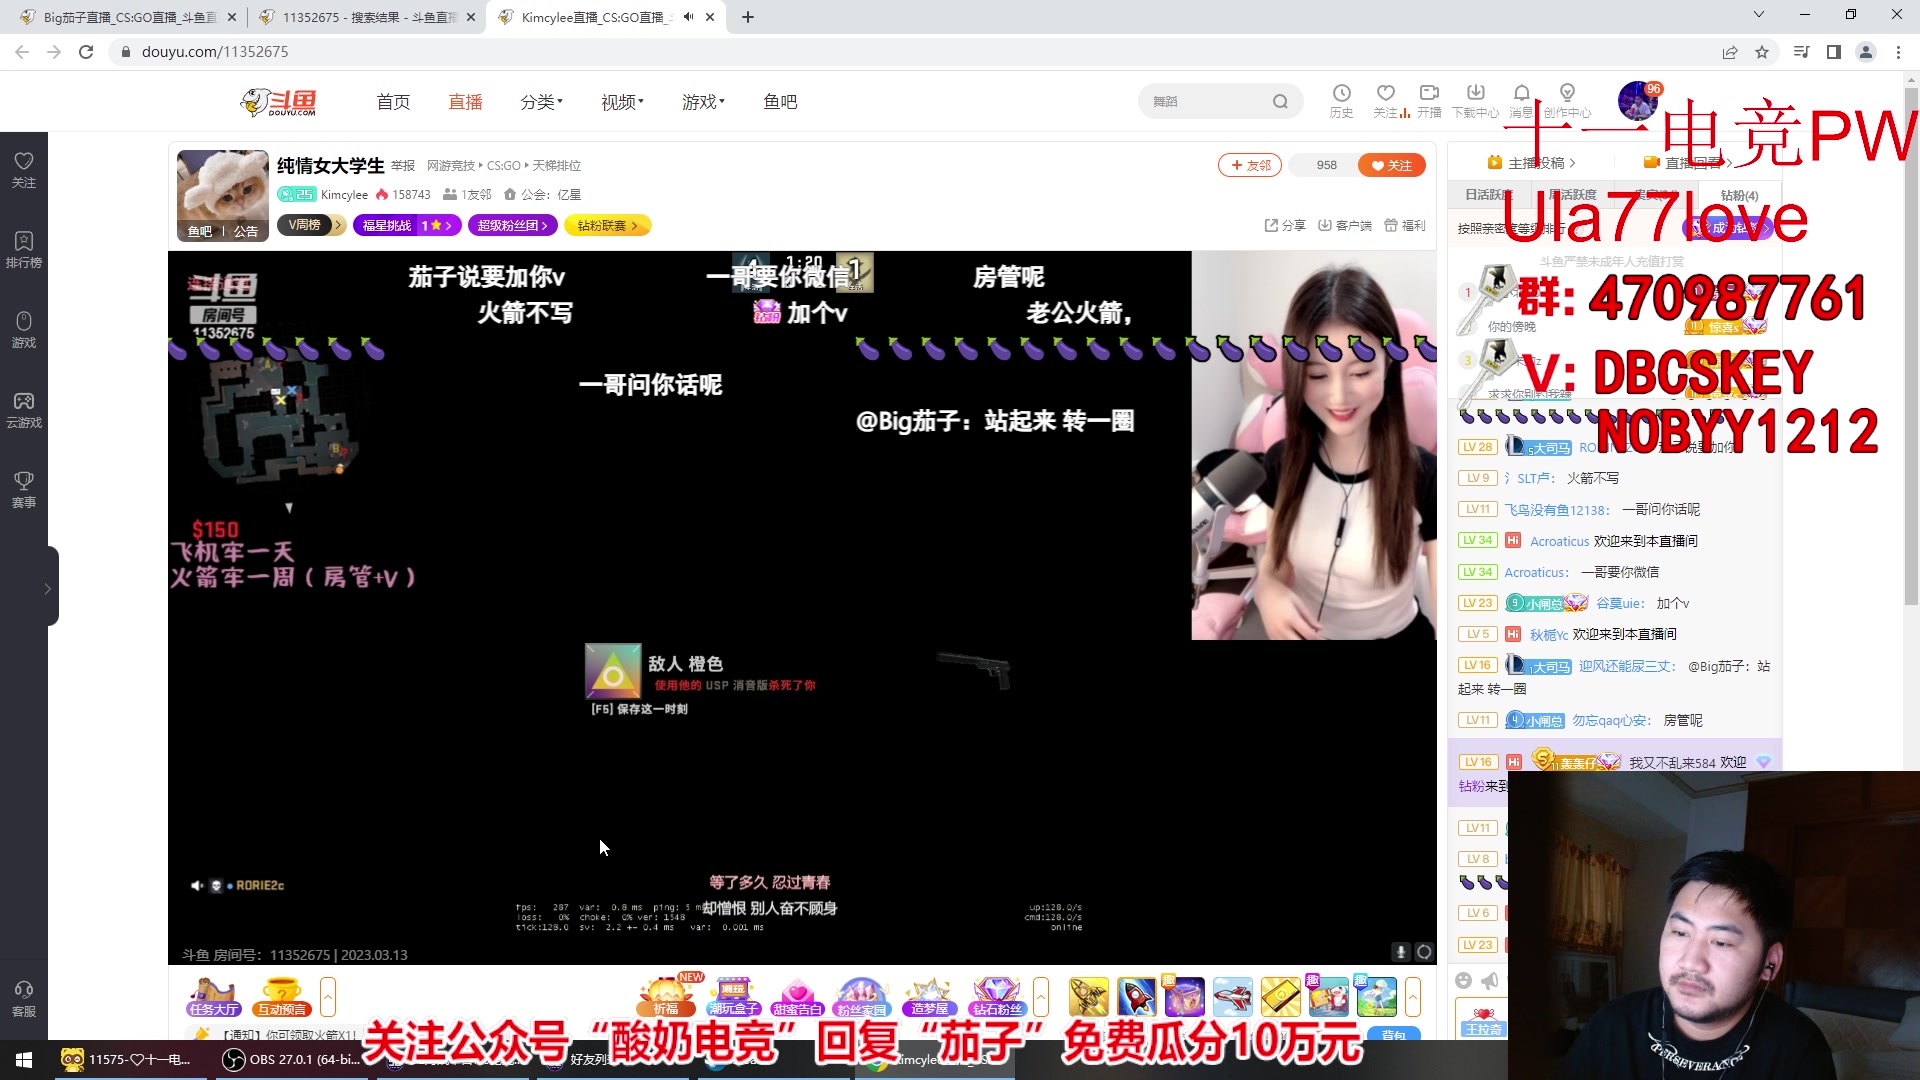Screen dimensions: 1920x1080
Task: Click the 友邻 plus button
Action: (1250, 166)
